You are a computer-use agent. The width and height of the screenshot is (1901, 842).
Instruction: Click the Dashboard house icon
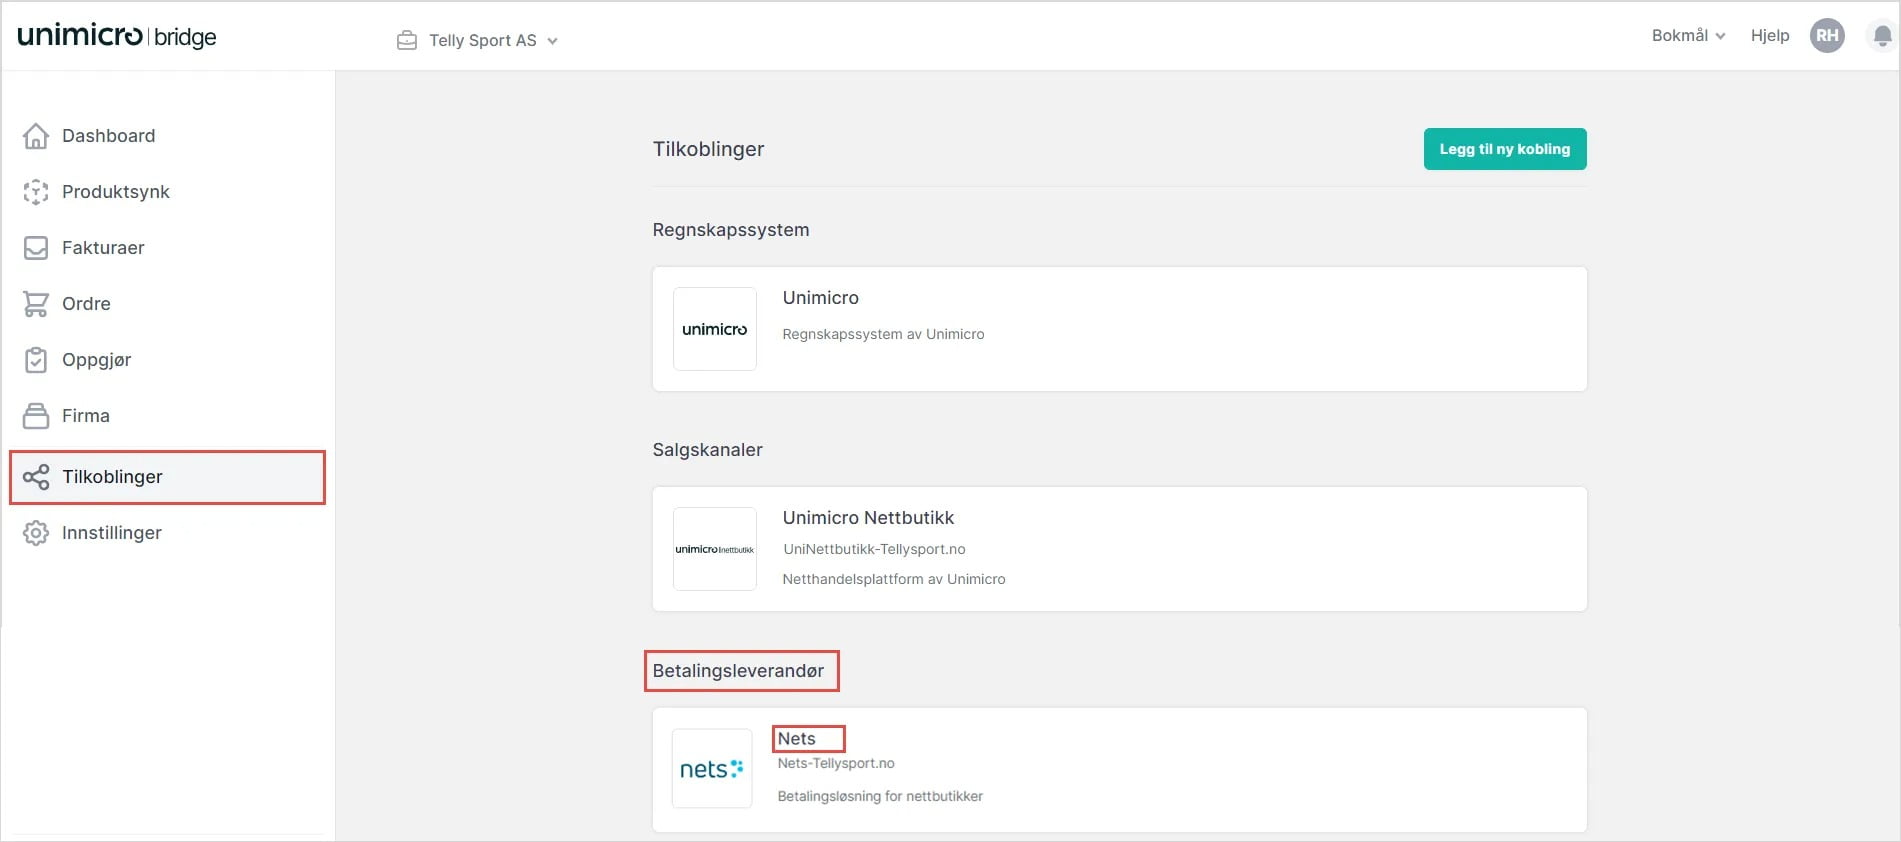(36, 136)
